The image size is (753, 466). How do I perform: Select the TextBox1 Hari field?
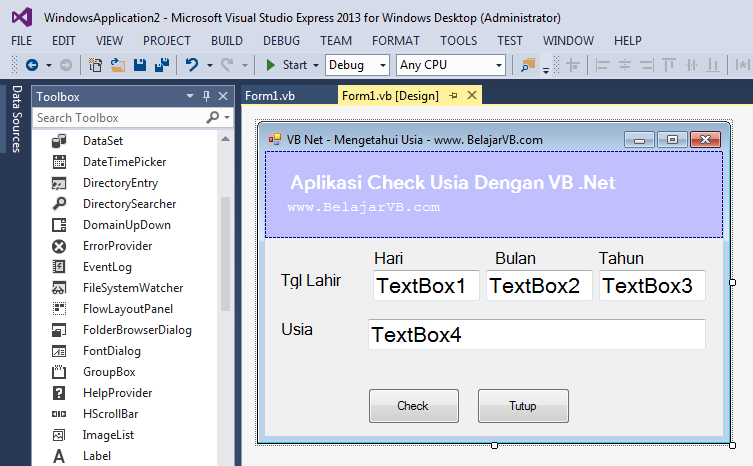tap(426, 285)
